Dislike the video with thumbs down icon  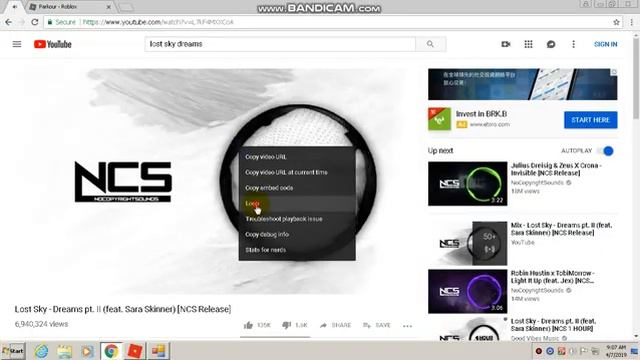(287, 325)
